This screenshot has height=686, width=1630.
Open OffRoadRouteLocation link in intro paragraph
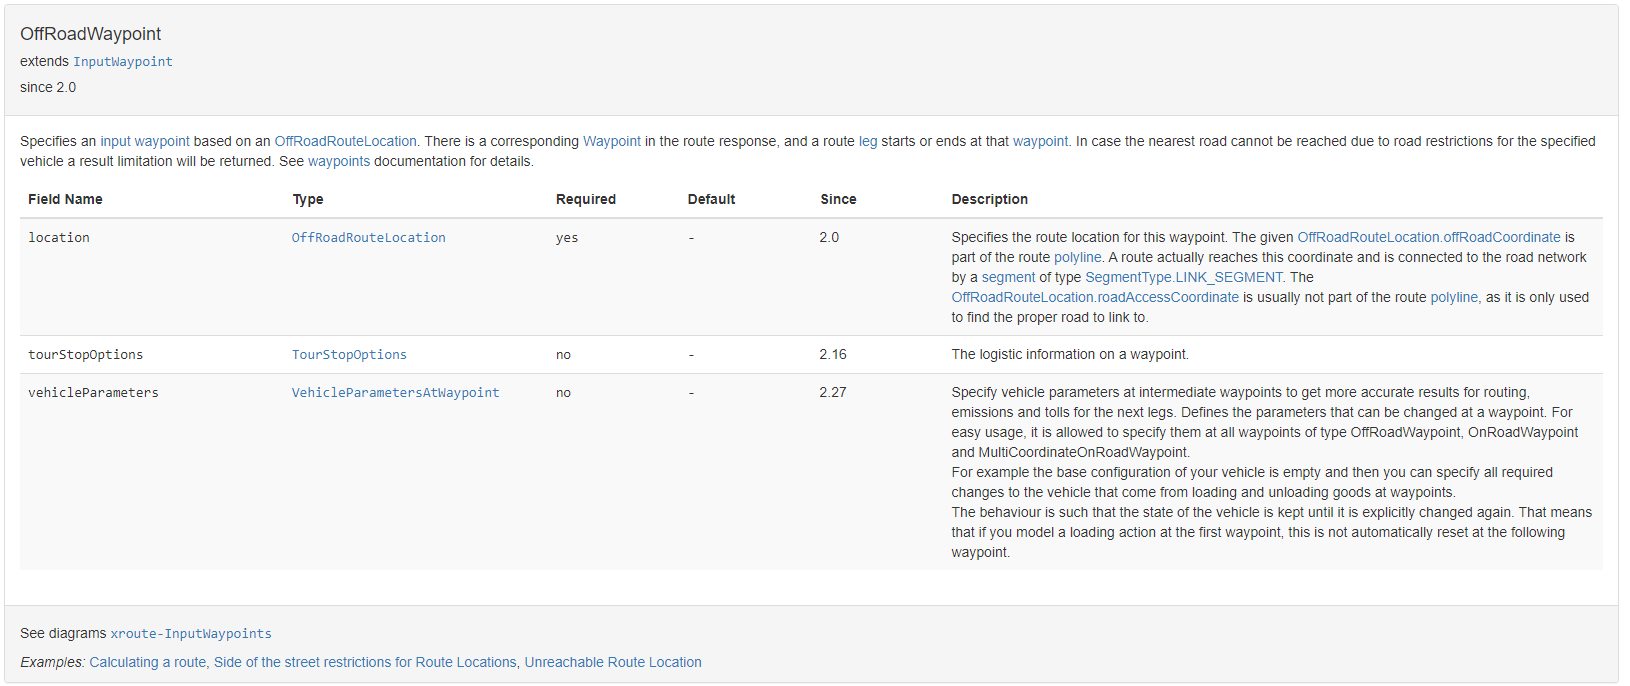[x=345, y=141]
